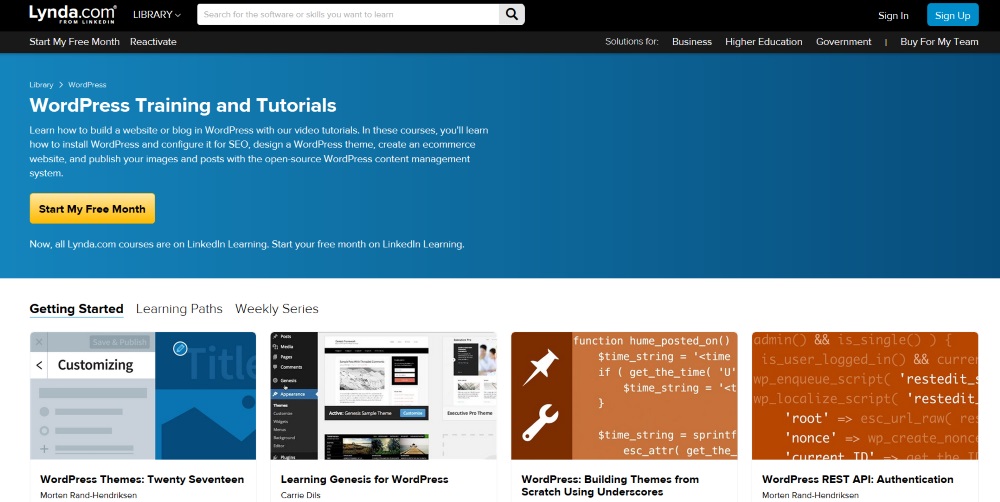Screen dimensions: 1000x502
Task: Click the search input field
Action: click(x=348, y=14)
